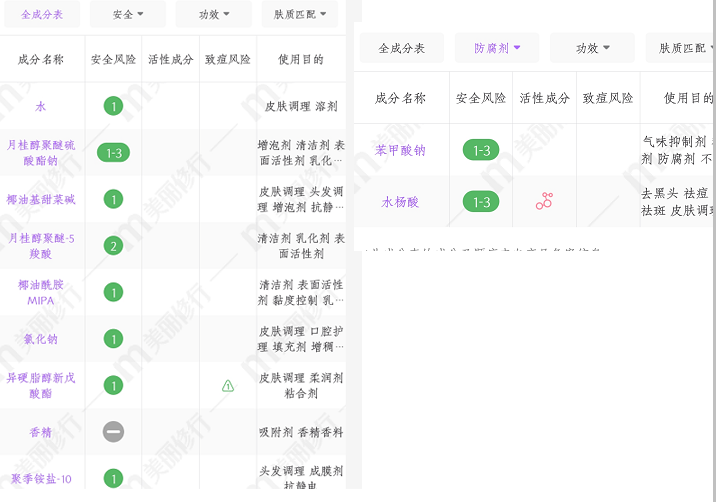
Task: Click purpose text 清洁剂 乳化剂 表面活性剂
Action: coord(301,246)
